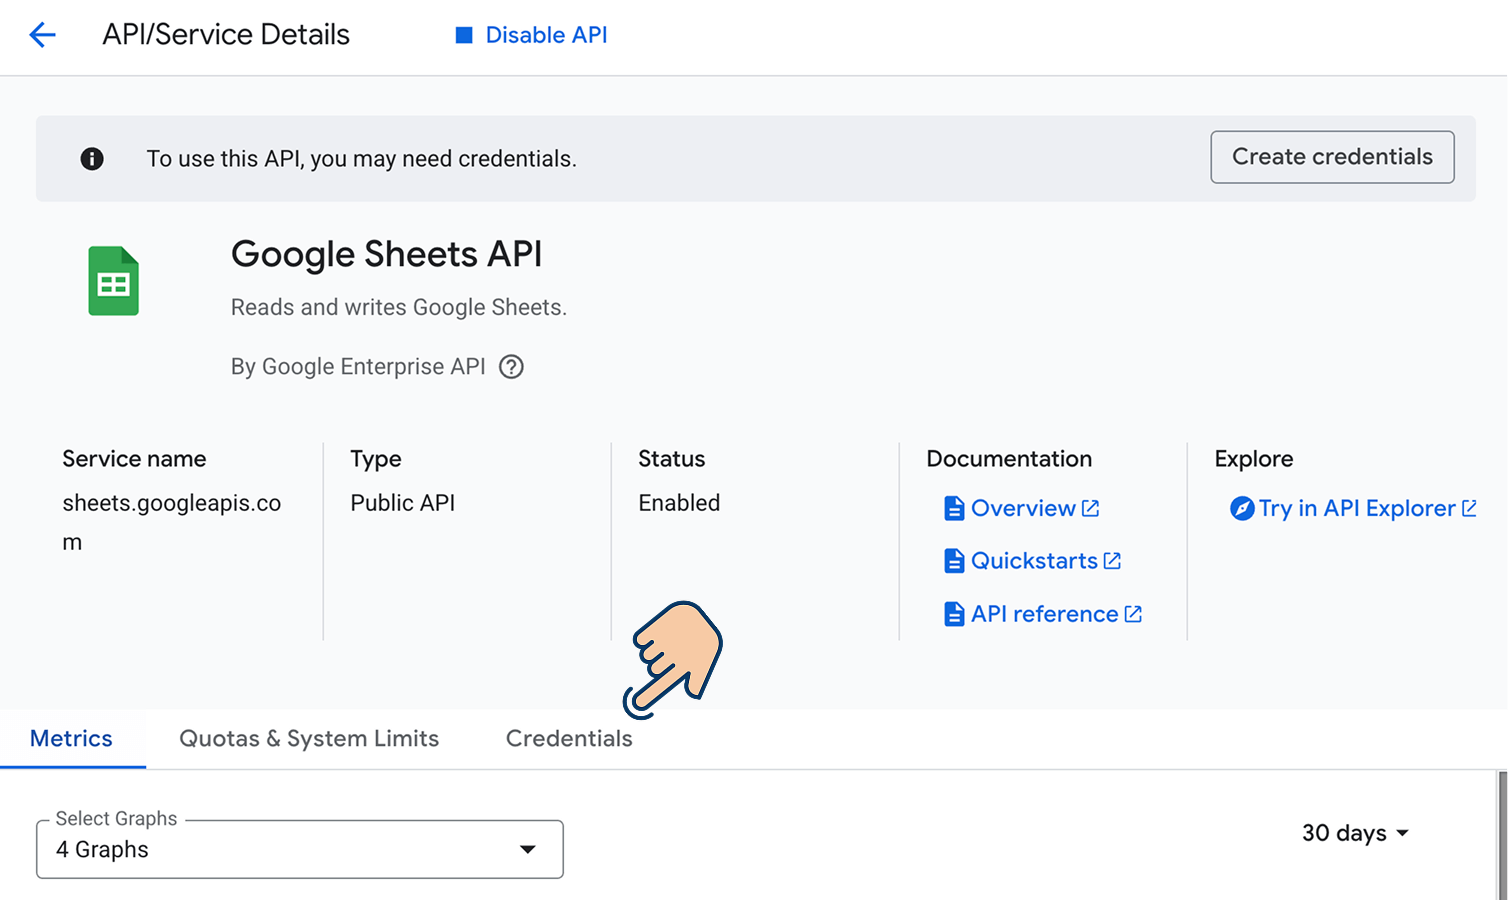Click external-link icon after Try in API Explorer

pyautogui.click(x=1469, y=508)
